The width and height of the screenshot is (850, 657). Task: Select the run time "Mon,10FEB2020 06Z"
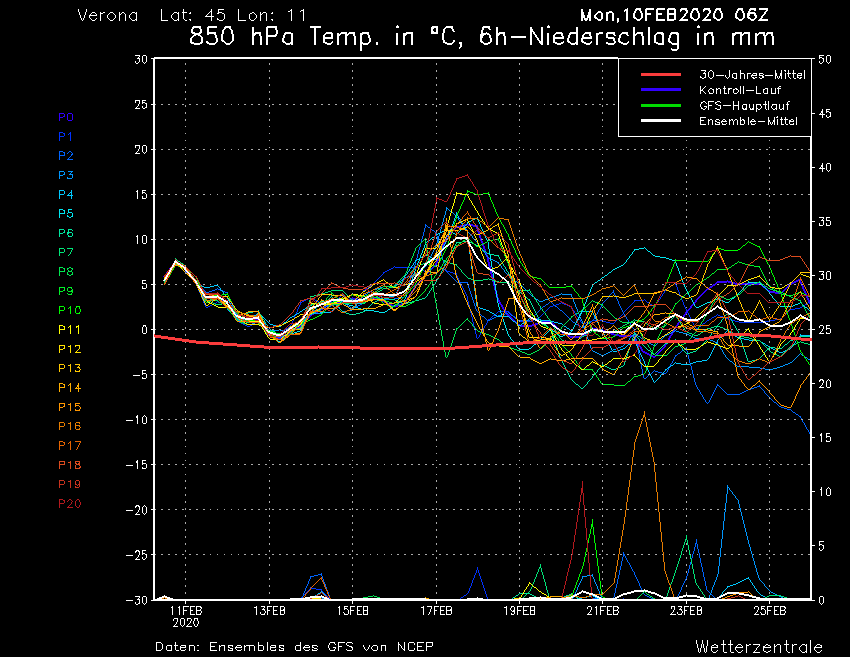pyautogui.click(x=674, y=15)
